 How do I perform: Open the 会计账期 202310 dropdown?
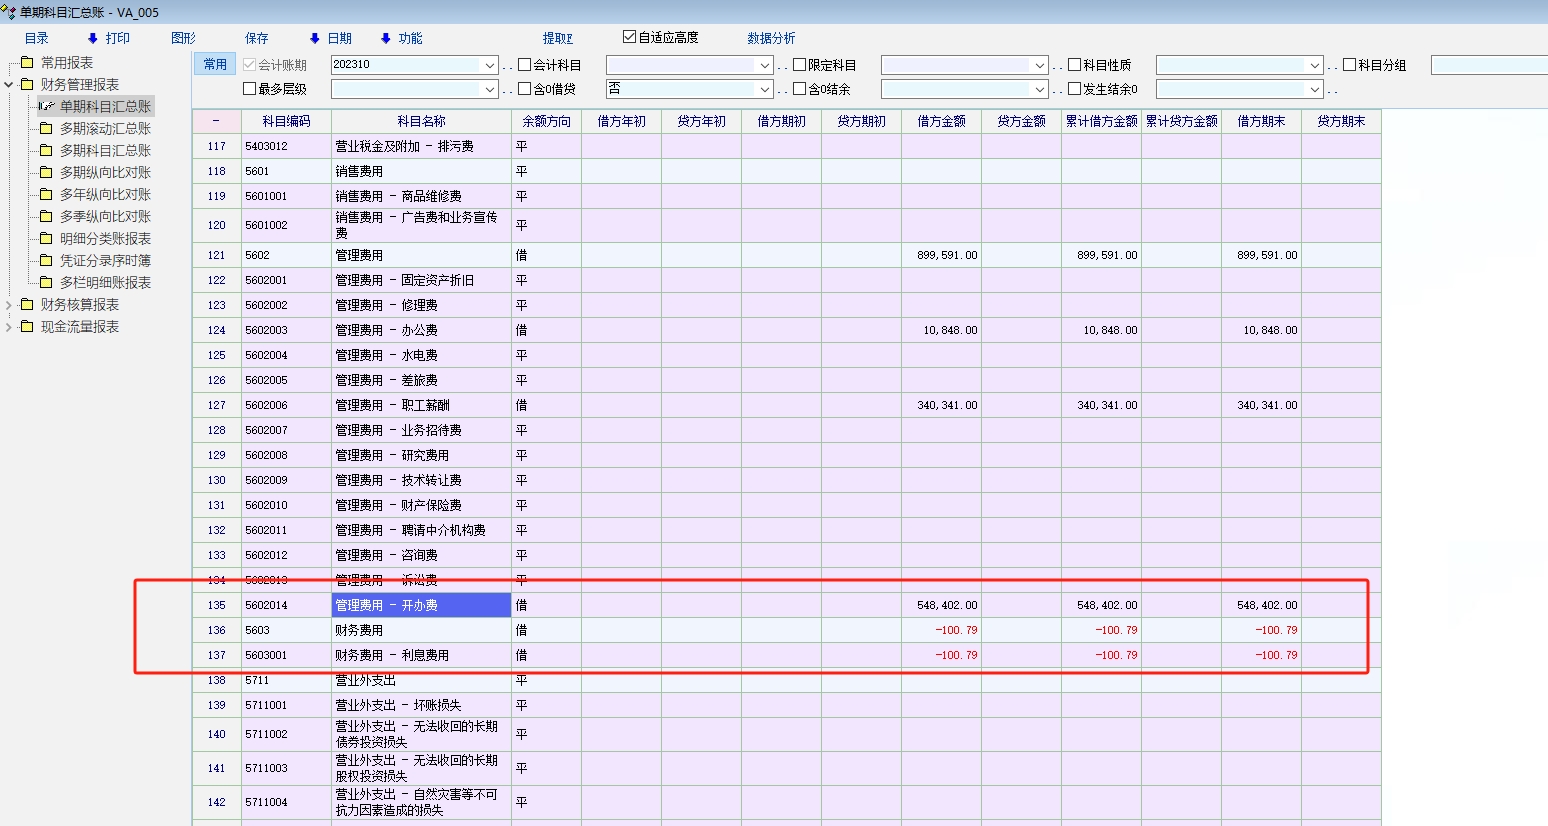click(x=489, y=65)
